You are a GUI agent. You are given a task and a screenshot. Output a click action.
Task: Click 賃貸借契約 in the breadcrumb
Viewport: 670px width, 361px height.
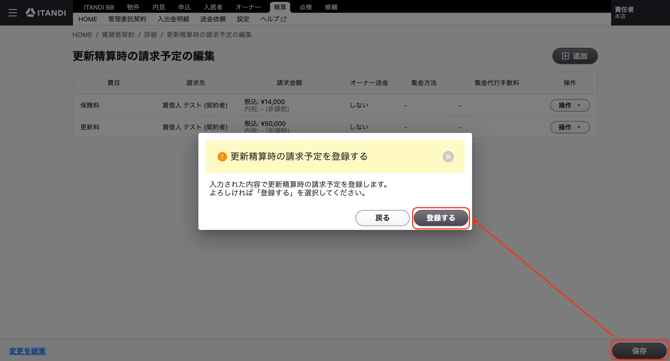pyautogui.click(x=118, y=35)
